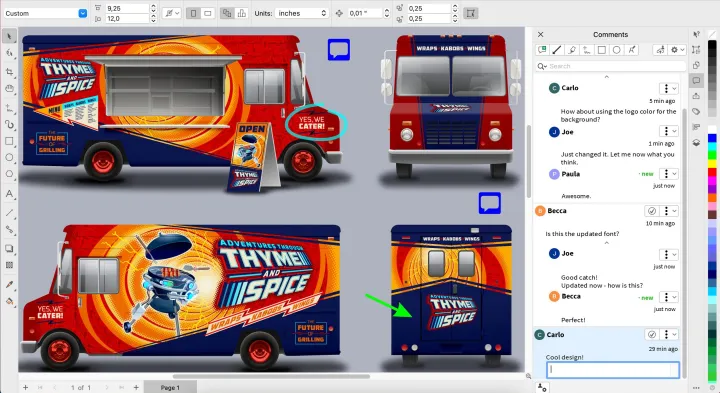Select the Connector tool
This screenshot has width=720, height=393.
(9, 230)
